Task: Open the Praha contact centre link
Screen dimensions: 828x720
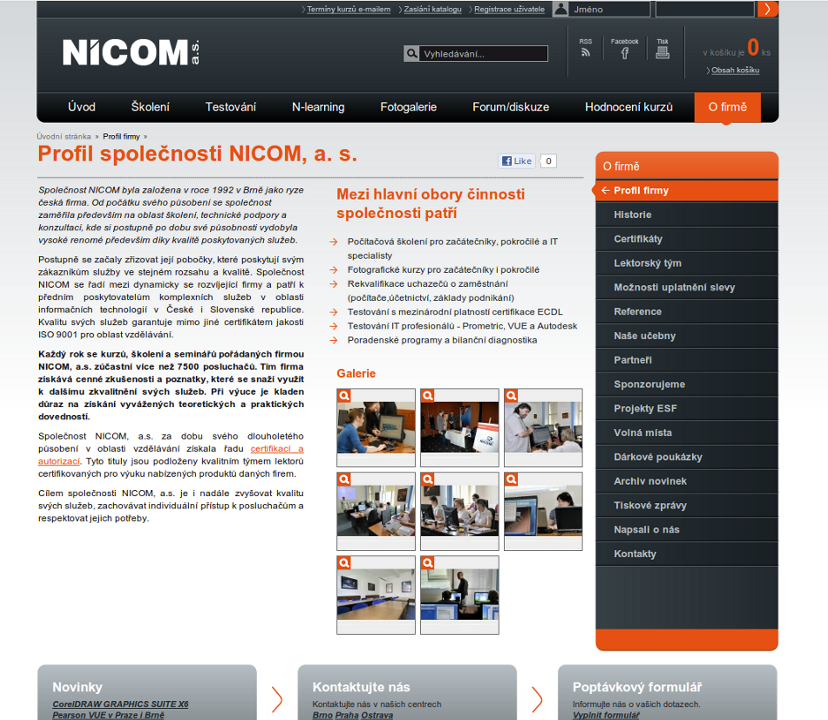Action: coord(346,715)
